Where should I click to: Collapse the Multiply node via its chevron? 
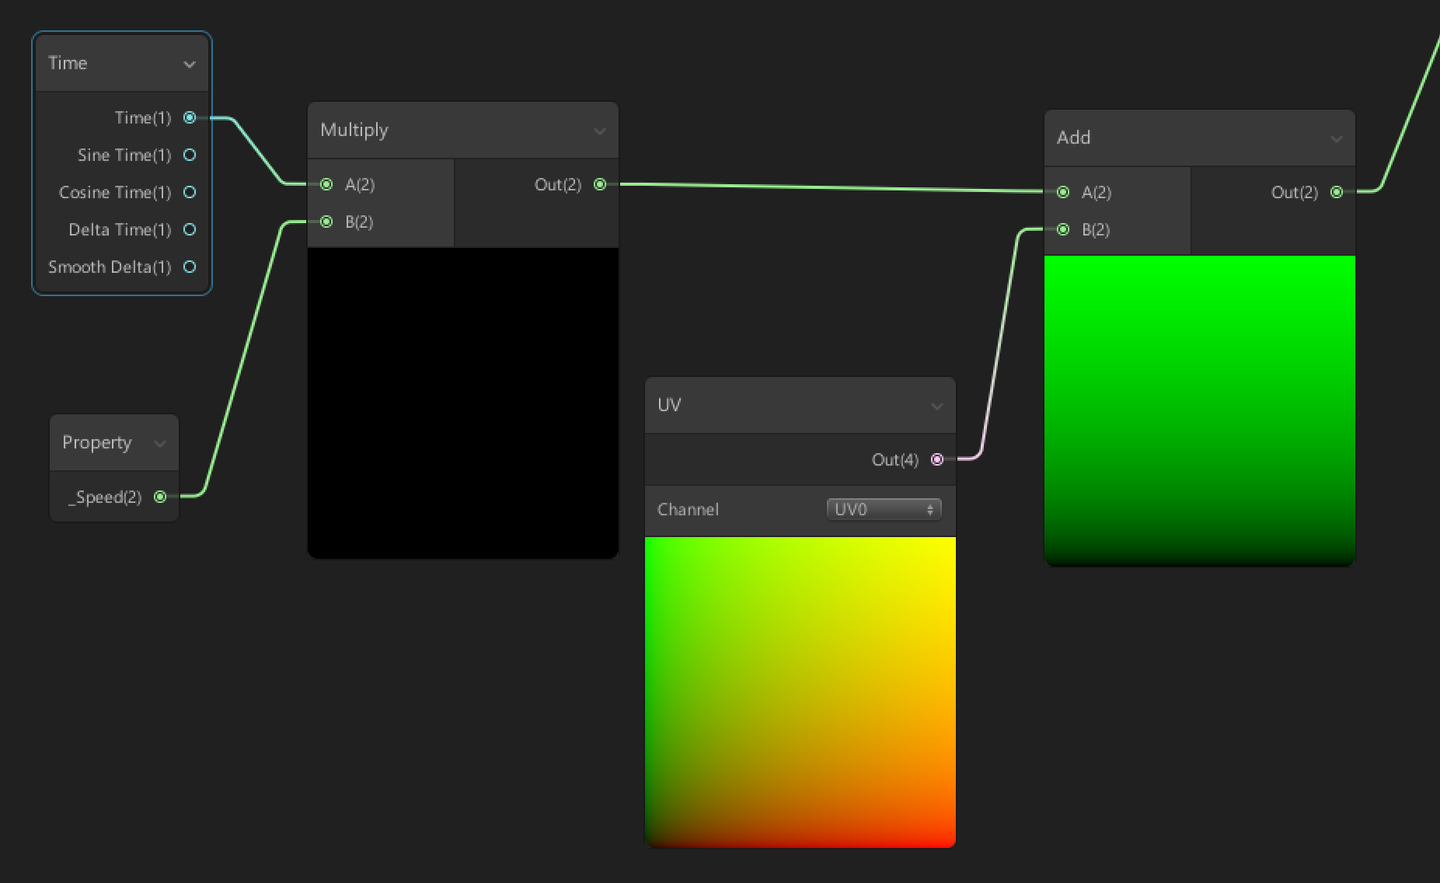click(x=600, y=130)
